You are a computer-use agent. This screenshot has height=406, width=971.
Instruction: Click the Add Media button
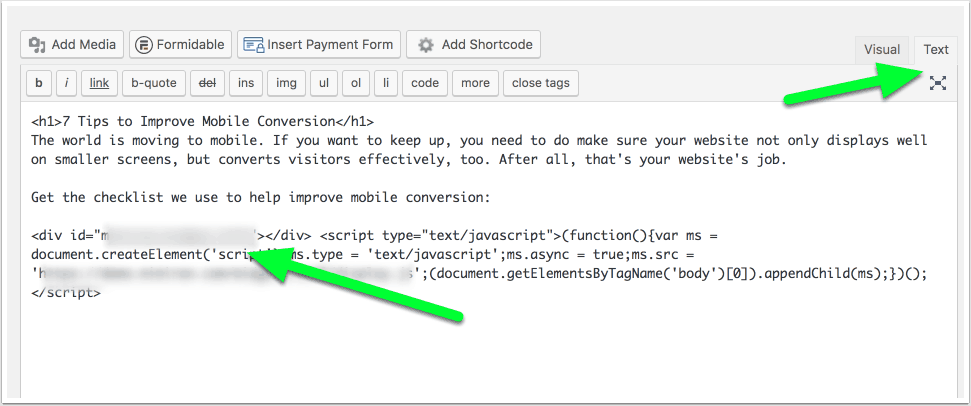72,45
